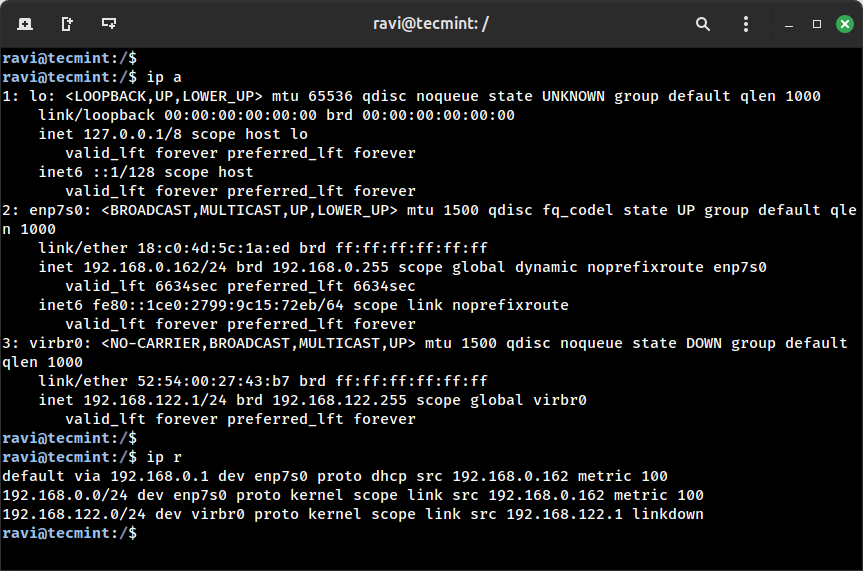Screen dimensions: 863x571
Task: Click the 'ip r' command text
Action: (x=163, y=457)
